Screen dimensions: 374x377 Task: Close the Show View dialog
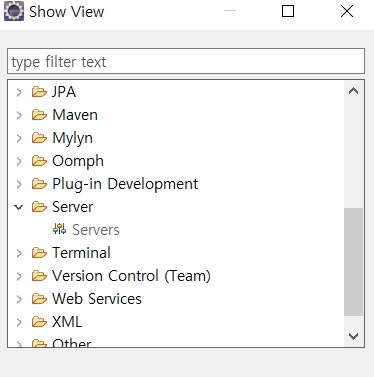pyautogui.click(x=347, y=11)
